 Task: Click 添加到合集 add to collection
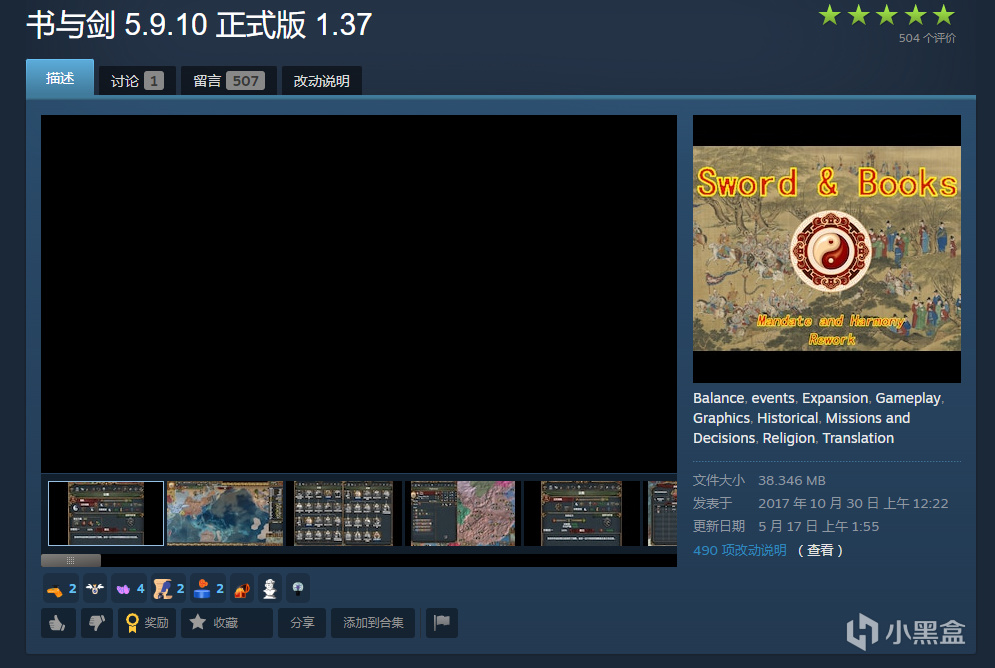coord(373,623)
